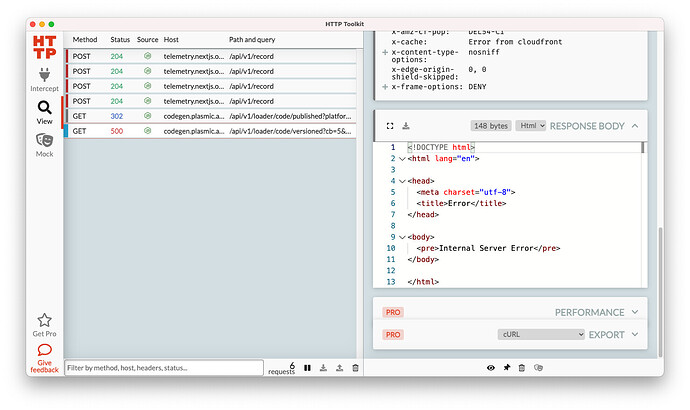Viewport: 690px width, 410px height.
Task: Delete this exchange with the details trash icon
Action: [521, 368]
